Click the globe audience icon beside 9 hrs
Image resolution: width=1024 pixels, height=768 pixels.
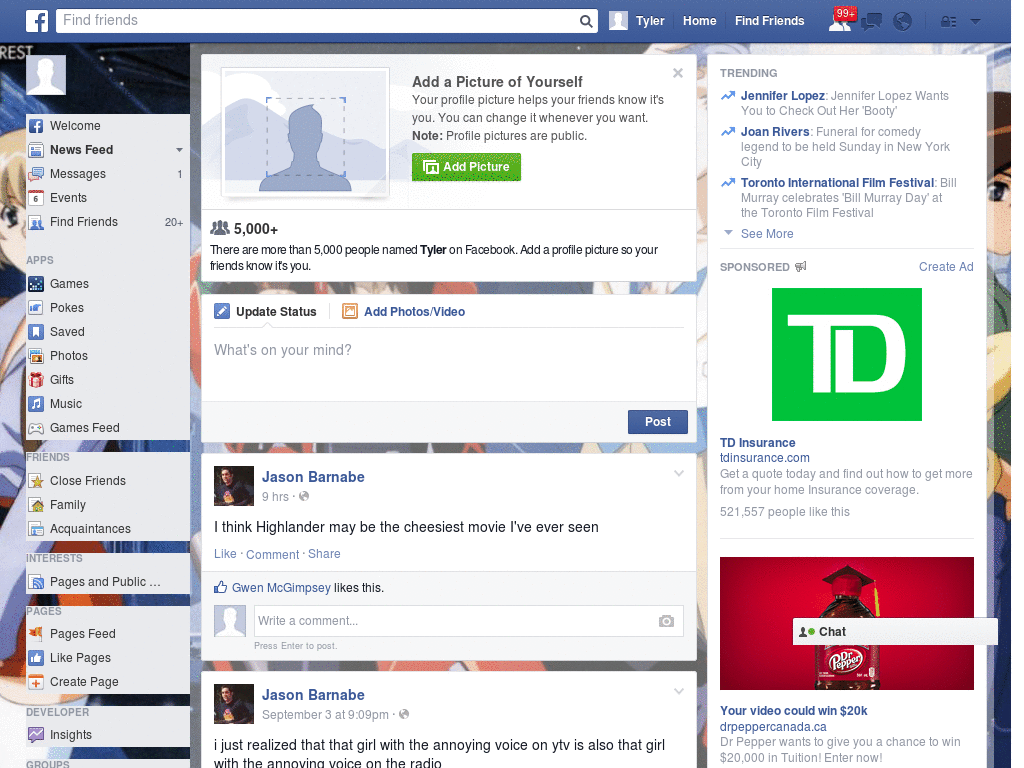click(304, 496)
